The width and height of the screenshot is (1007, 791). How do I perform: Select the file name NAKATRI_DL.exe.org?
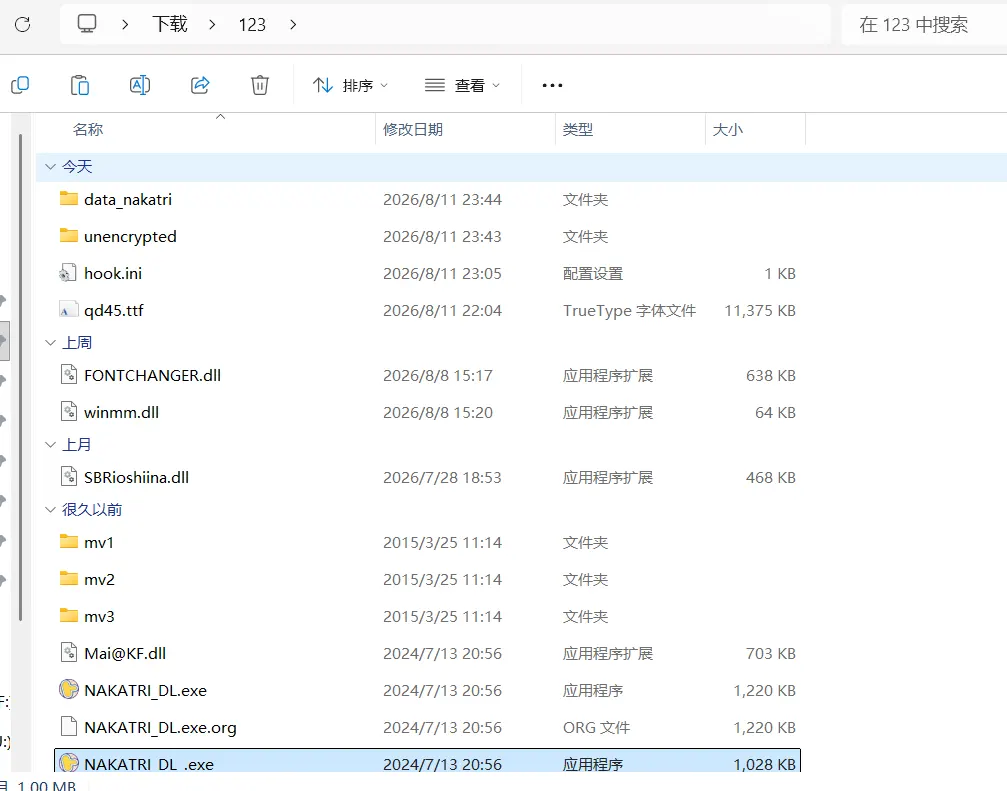pos(160,728)
